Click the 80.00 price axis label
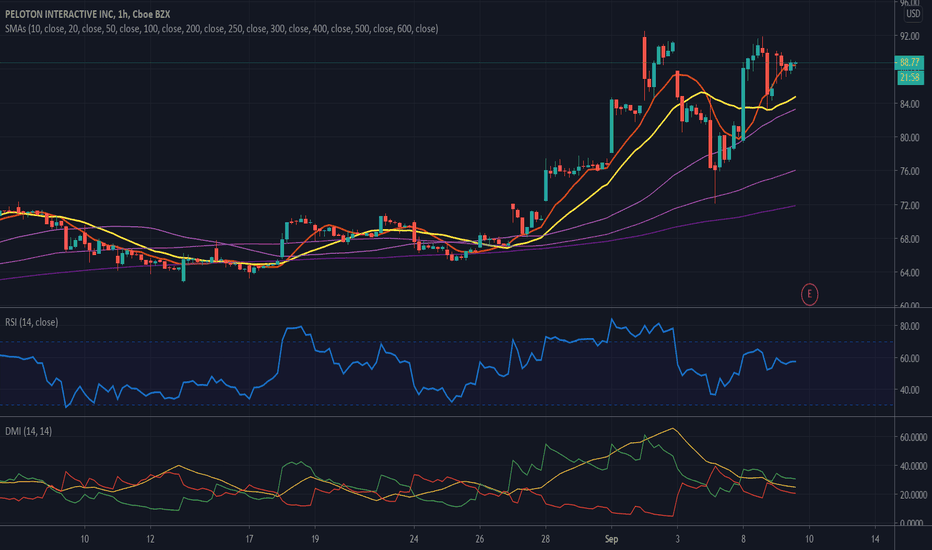 (909, 137)
